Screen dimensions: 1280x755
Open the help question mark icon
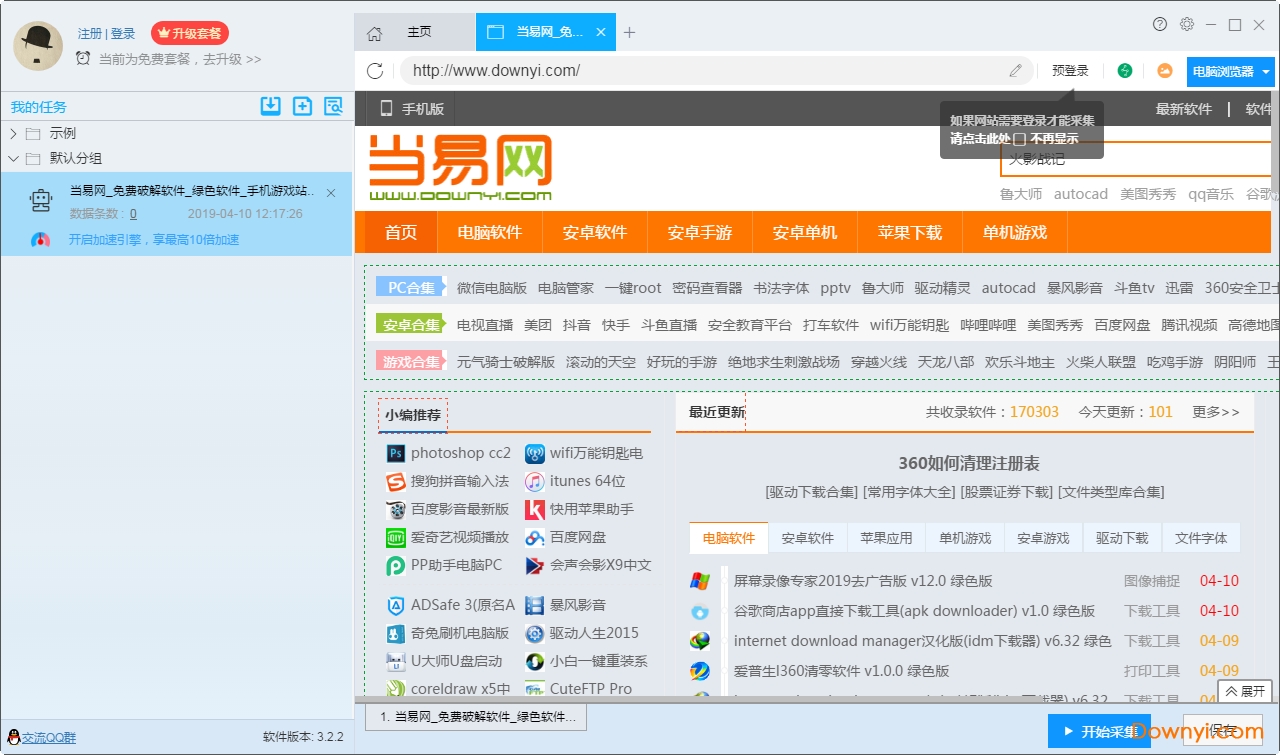click(x=1158, y=24)
